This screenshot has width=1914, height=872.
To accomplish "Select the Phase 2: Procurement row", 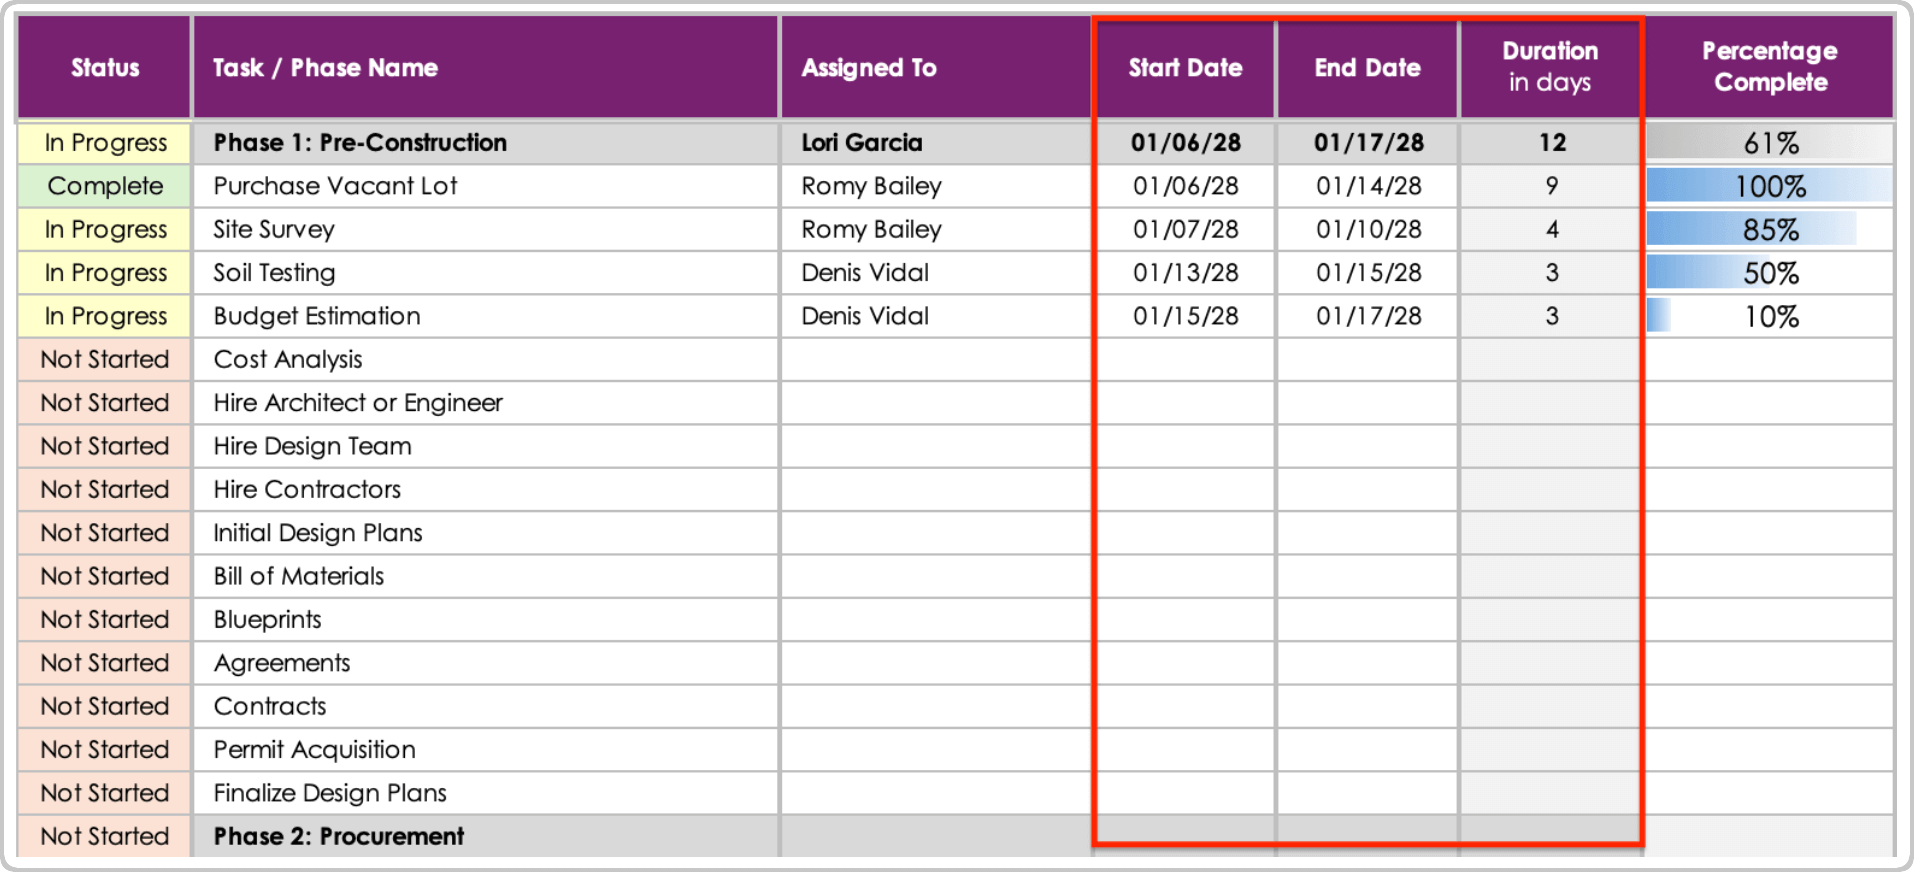I will click(338, 836).
